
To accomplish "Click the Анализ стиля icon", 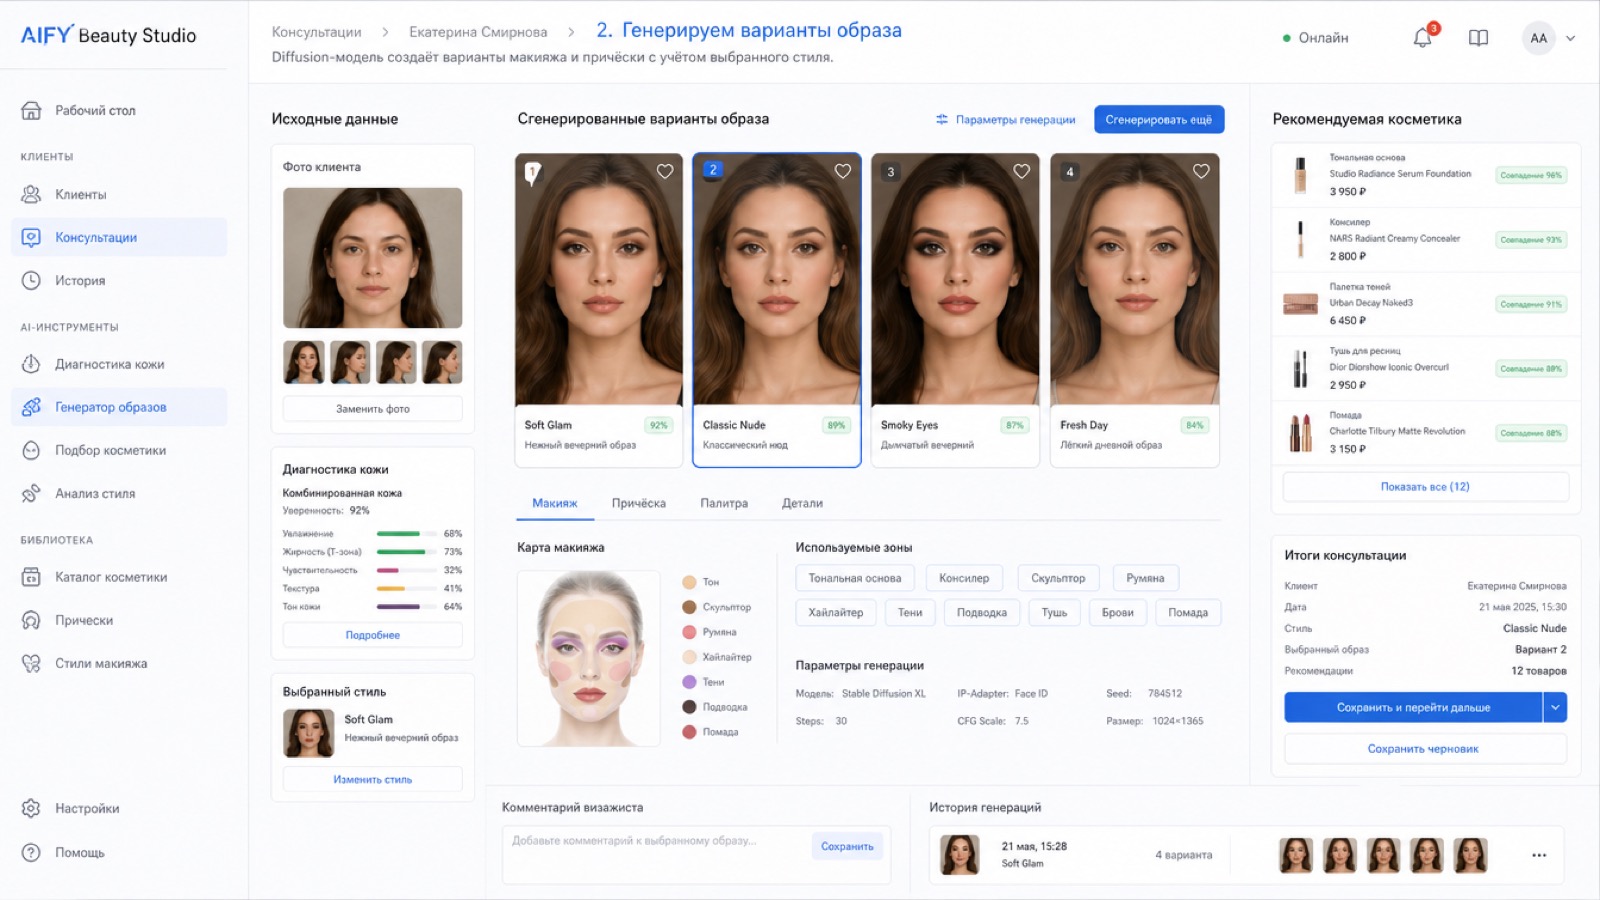I will coord(31,493).
